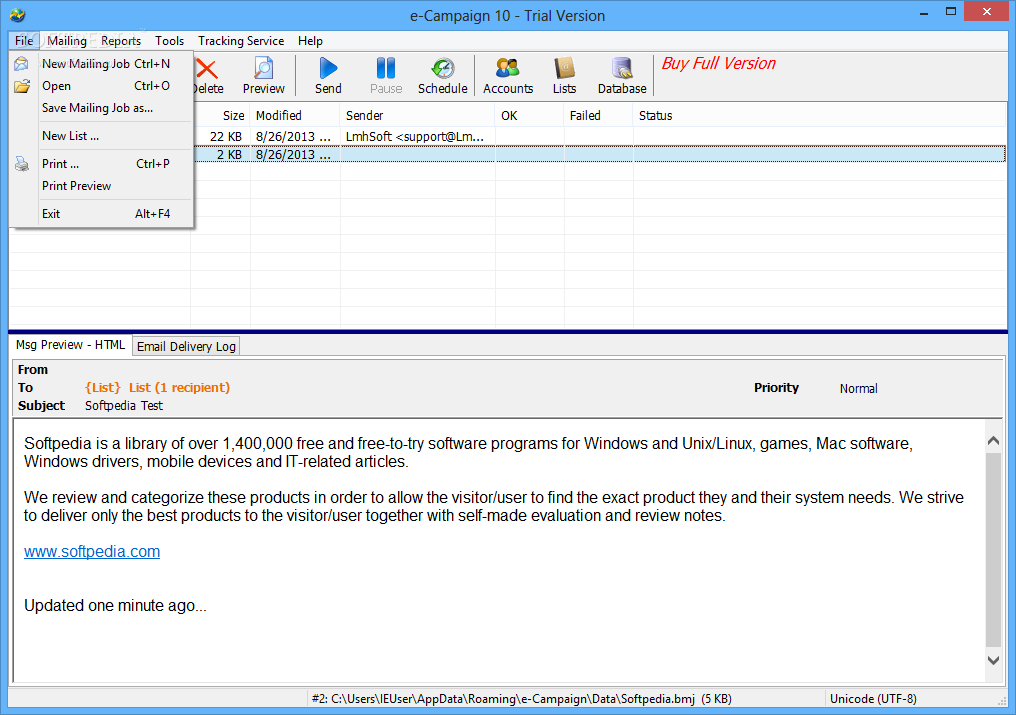
Task: Sort by the Modified column header
Action: pos(295,115)
